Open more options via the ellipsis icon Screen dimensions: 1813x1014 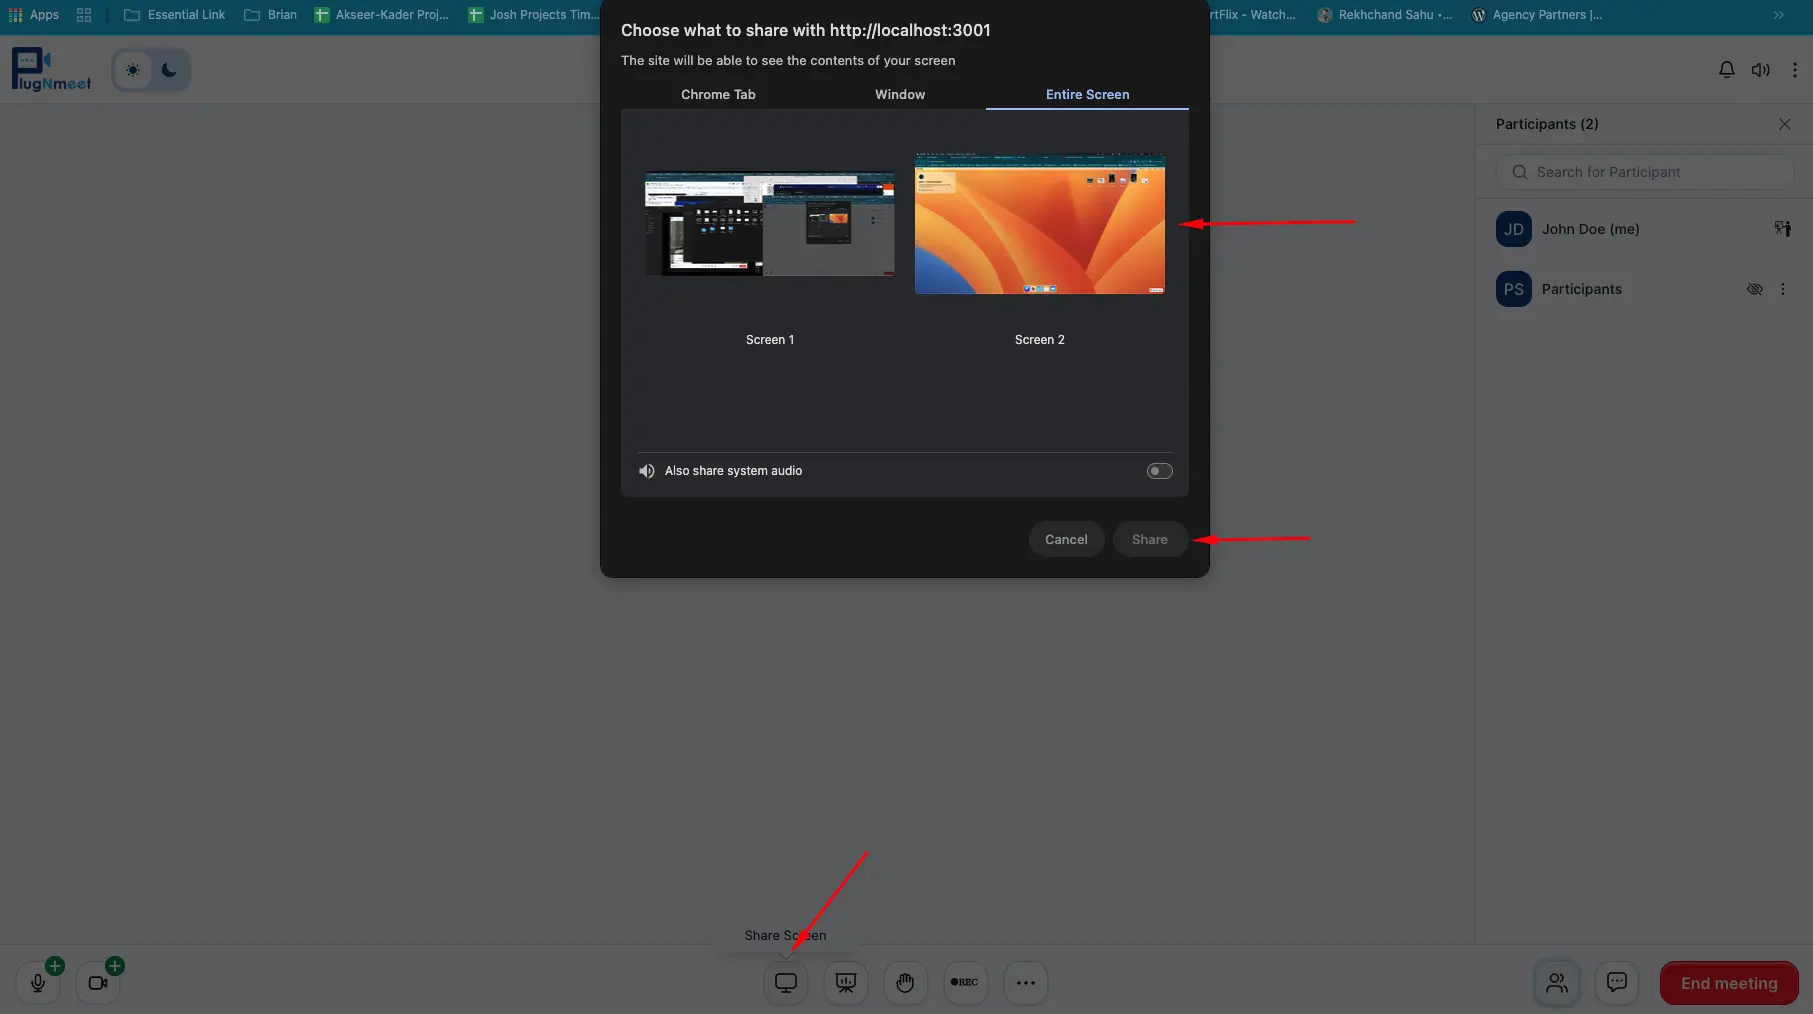tap(1025, 983)
